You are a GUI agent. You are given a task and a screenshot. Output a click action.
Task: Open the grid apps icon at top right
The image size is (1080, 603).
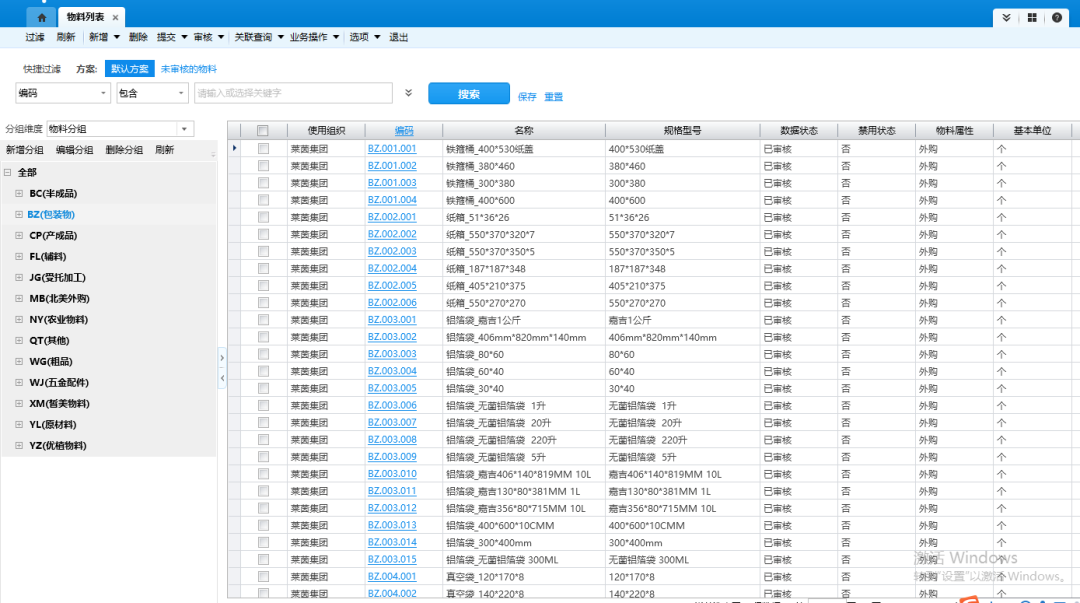pos(1032,17)
